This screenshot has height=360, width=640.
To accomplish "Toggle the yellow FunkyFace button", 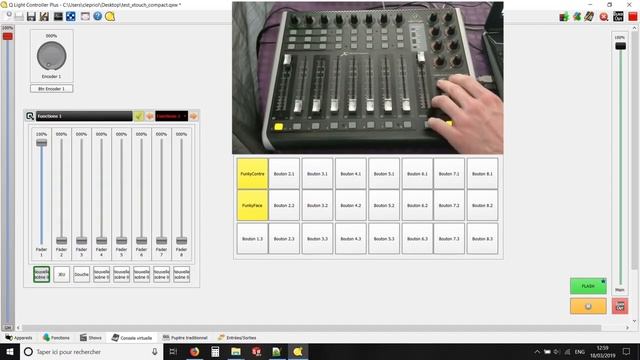I will pos(252,205).
